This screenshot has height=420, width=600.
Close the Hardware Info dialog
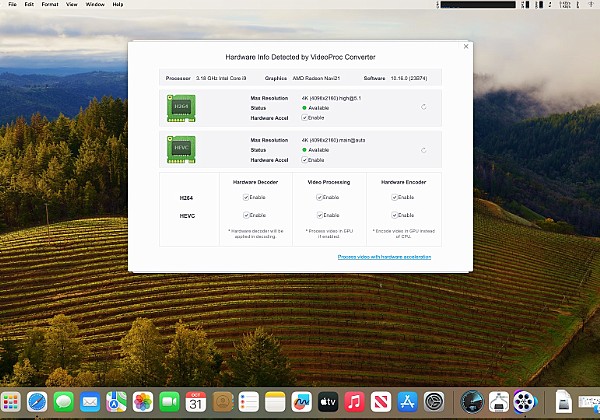[465, 46]
